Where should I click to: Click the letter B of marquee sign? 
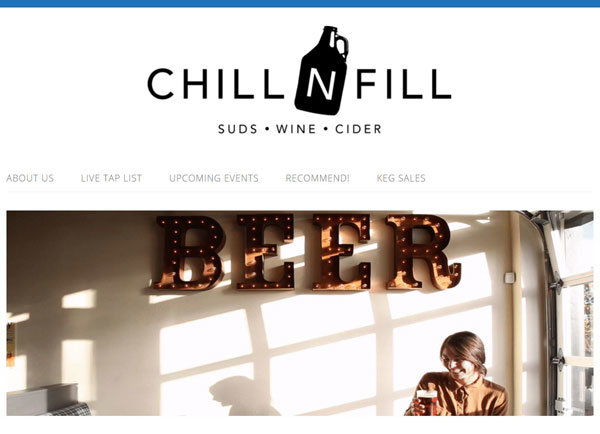tap(189, 253)
